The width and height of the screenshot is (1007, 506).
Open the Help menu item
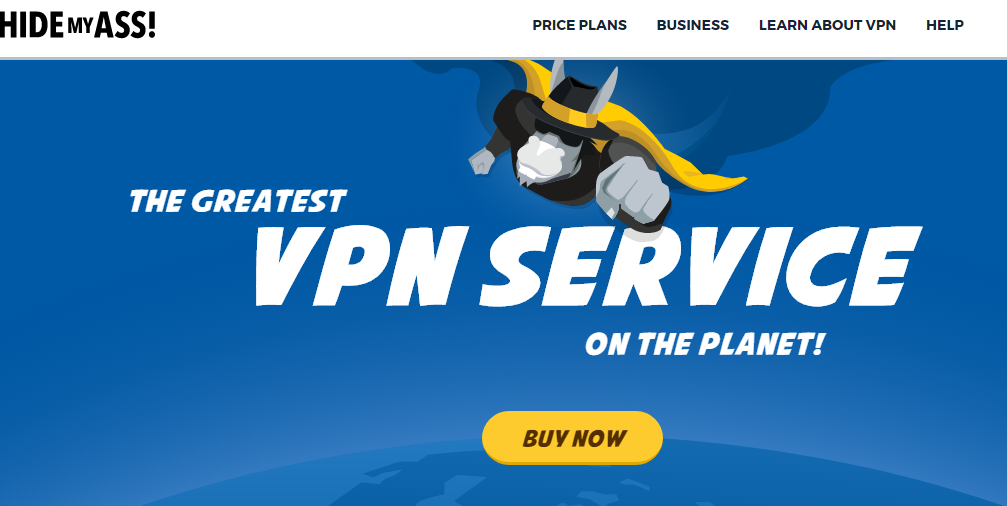click(x=945, y=25)
